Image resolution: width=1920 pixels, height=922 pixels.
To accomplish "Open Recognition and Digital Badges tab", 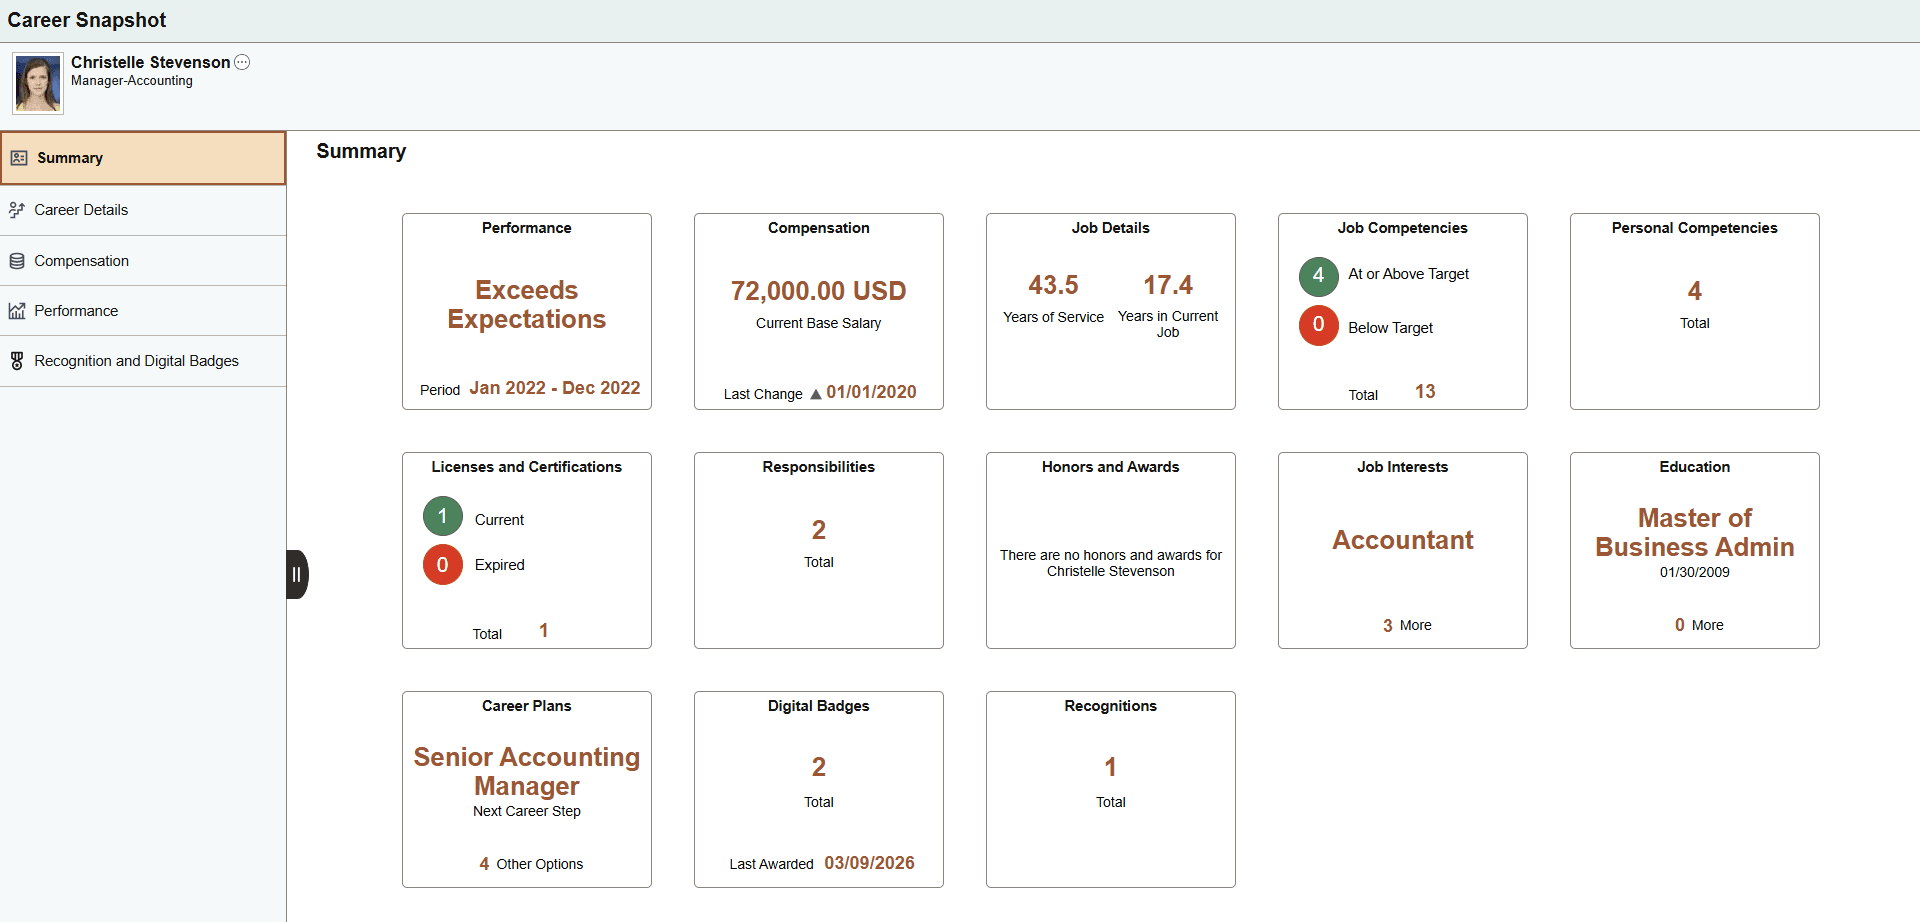I will click(x=143, y=361).
